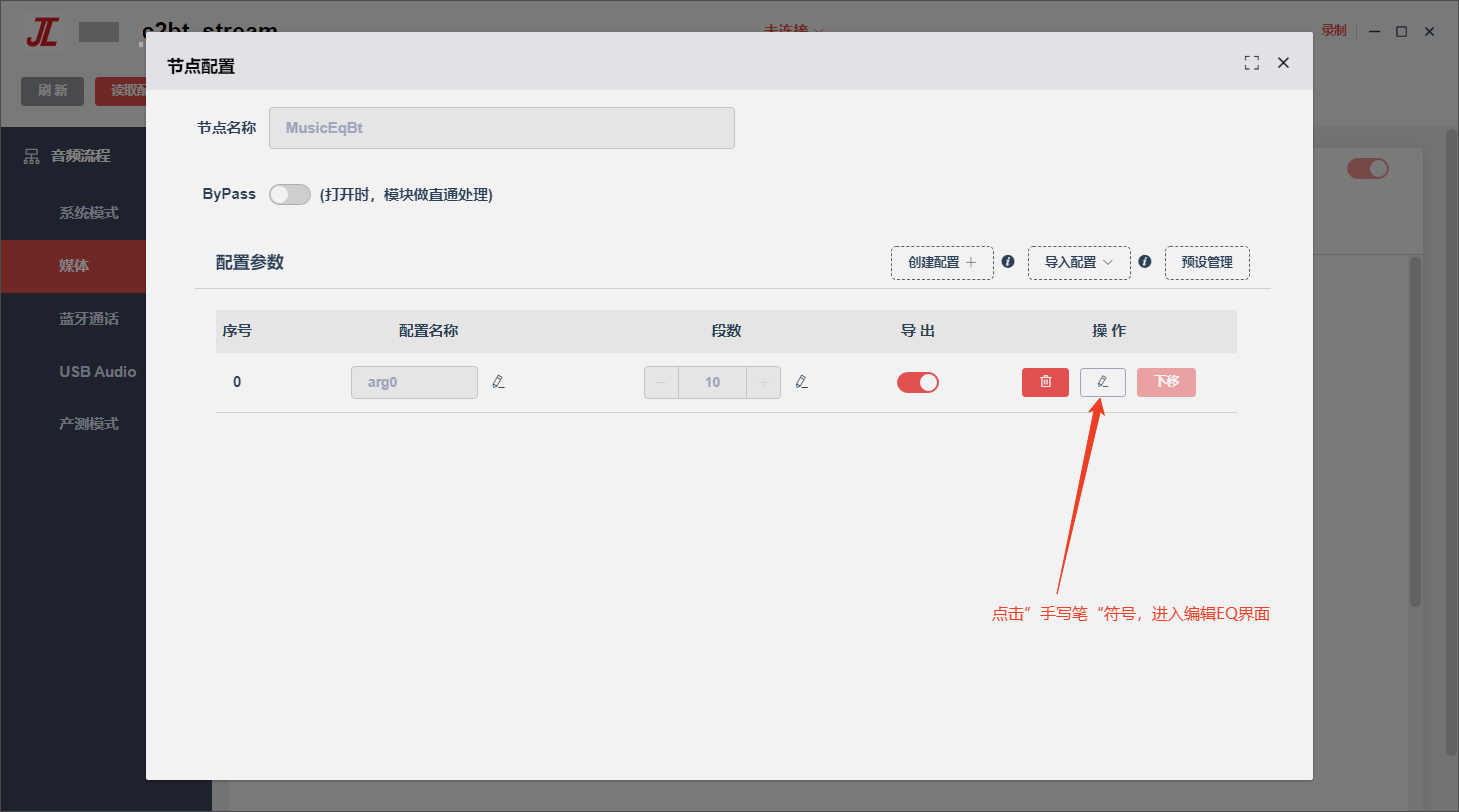Expand the 未连接 connection status dropdown

tap(794, 31)
